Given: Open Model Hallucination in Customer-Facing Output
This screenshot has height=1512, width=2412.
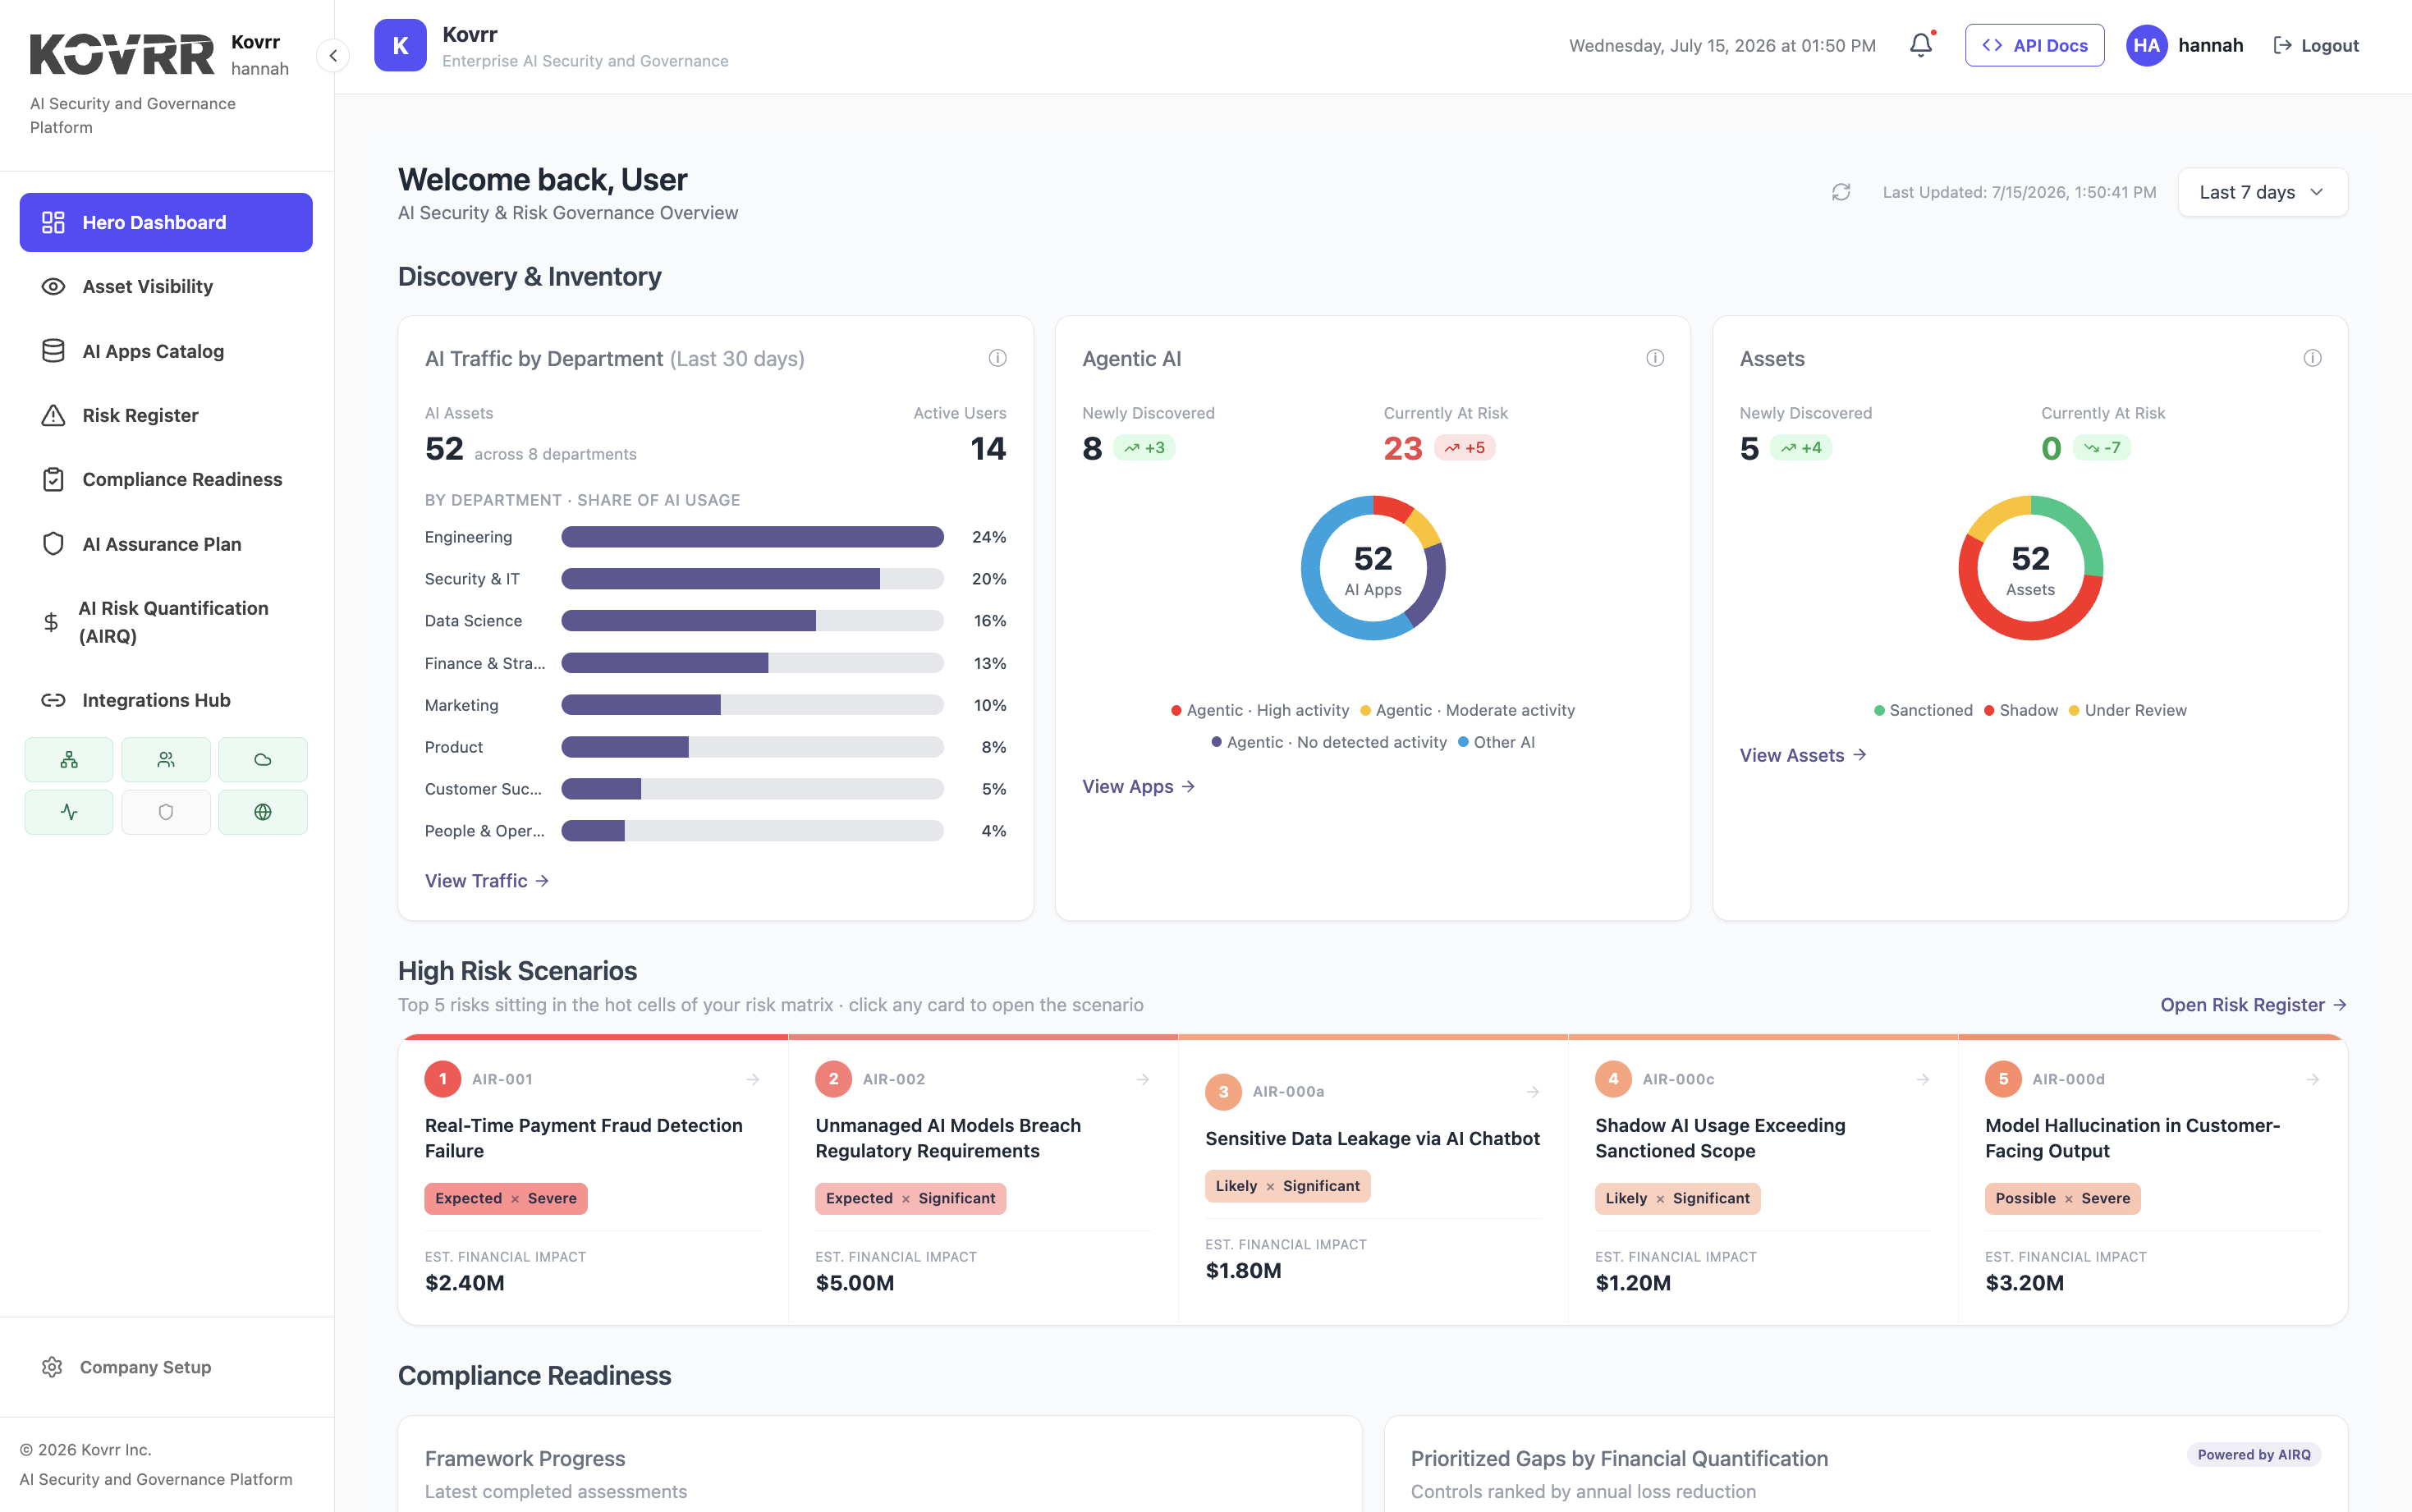Looking at the screenshot, I should [x=2153, y=1180].
